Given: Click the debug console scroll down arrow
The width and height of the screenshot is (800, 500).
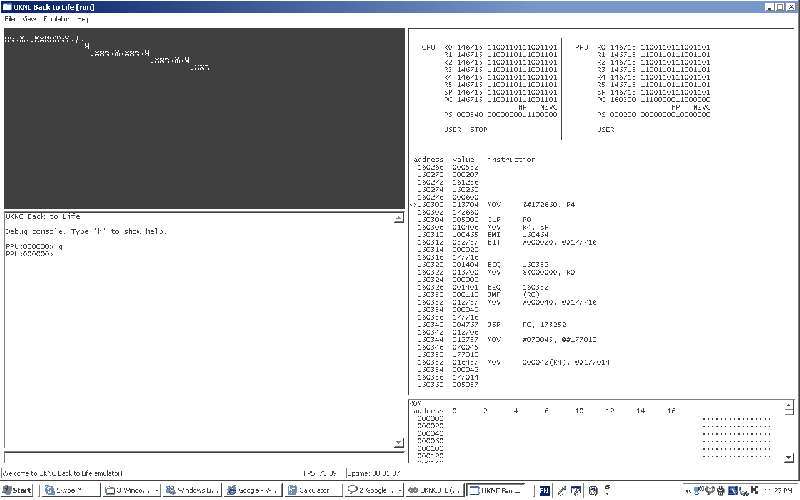Looking at the screenshot, I should [399, 443].
